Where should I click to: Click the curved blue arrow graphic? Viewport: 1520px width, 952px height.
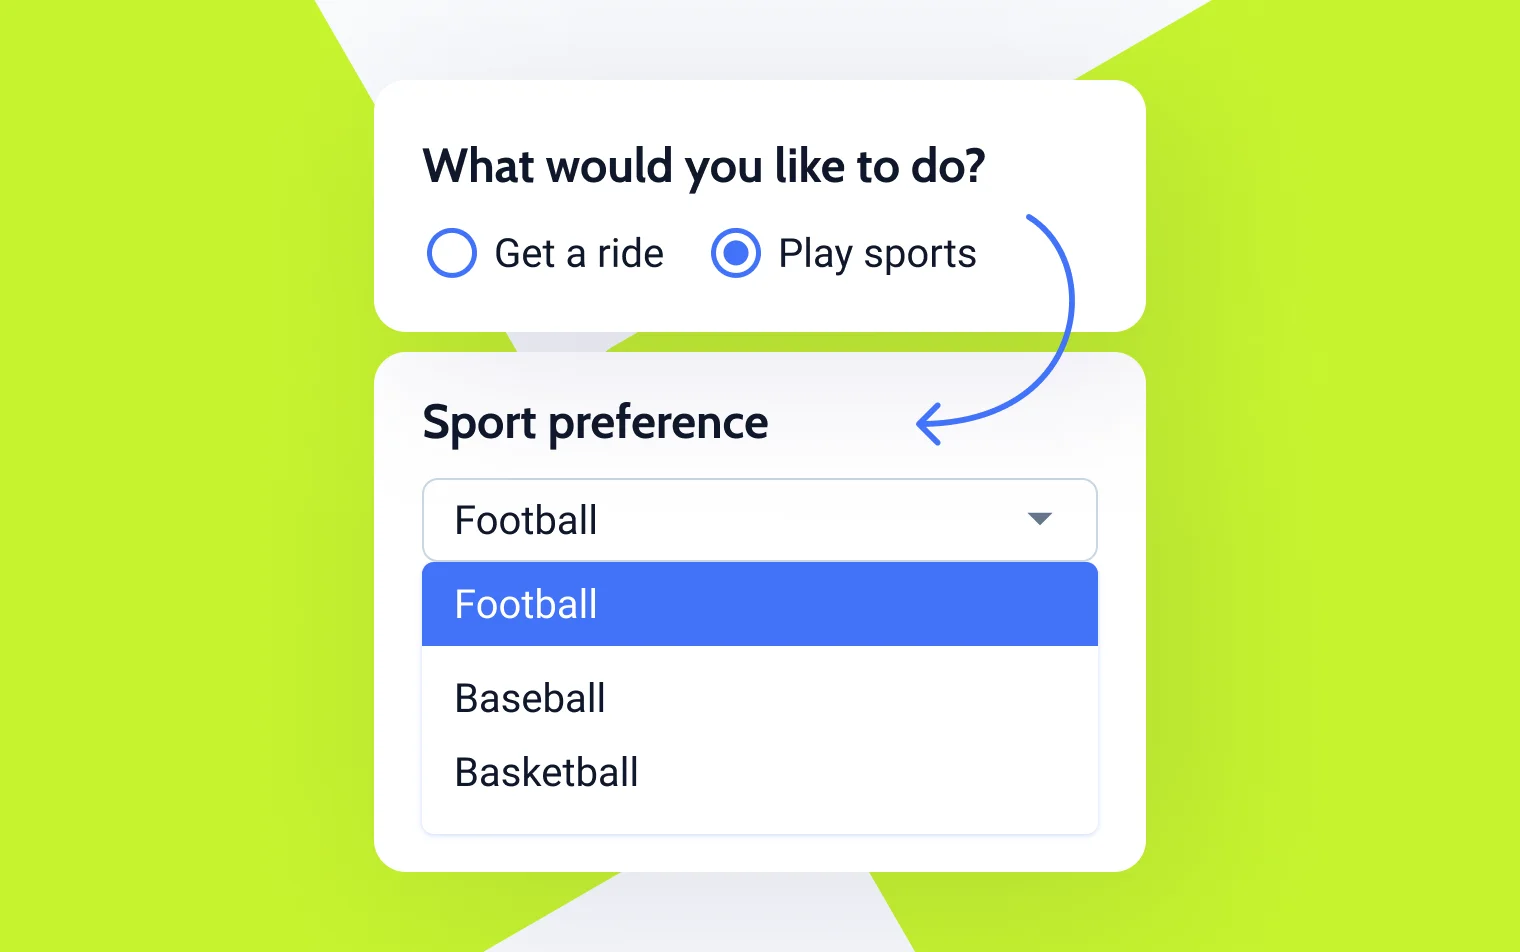[x=1066, y=300]
